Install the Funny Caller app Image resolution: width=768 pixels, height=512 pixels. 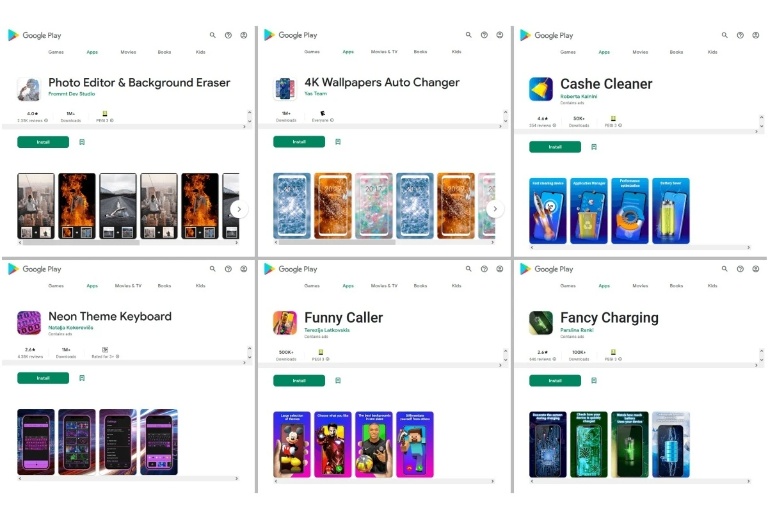click(299, 380)
